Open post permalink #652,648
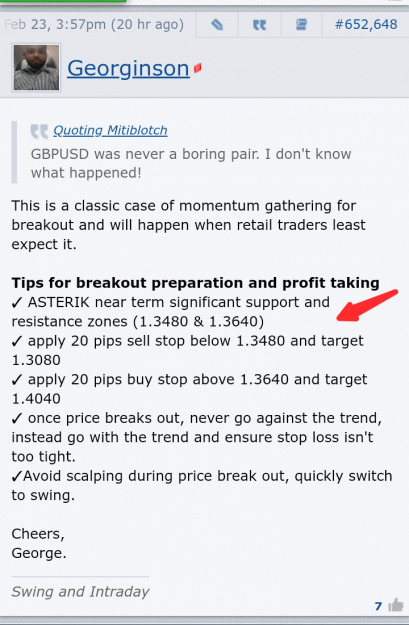The height and width of the screenshot is (625, 409). tap(366, 25)
